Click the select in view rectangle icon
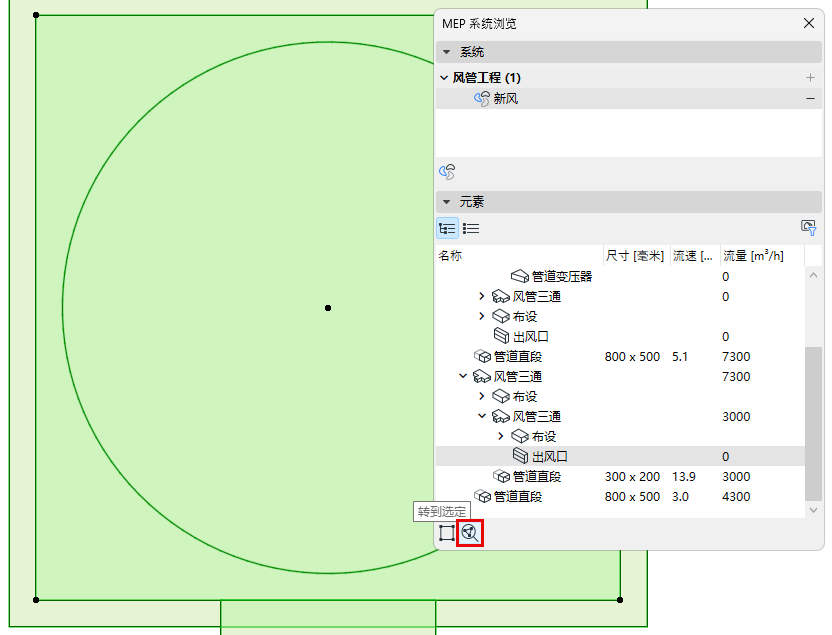The image size is (832, 635). 447,533
